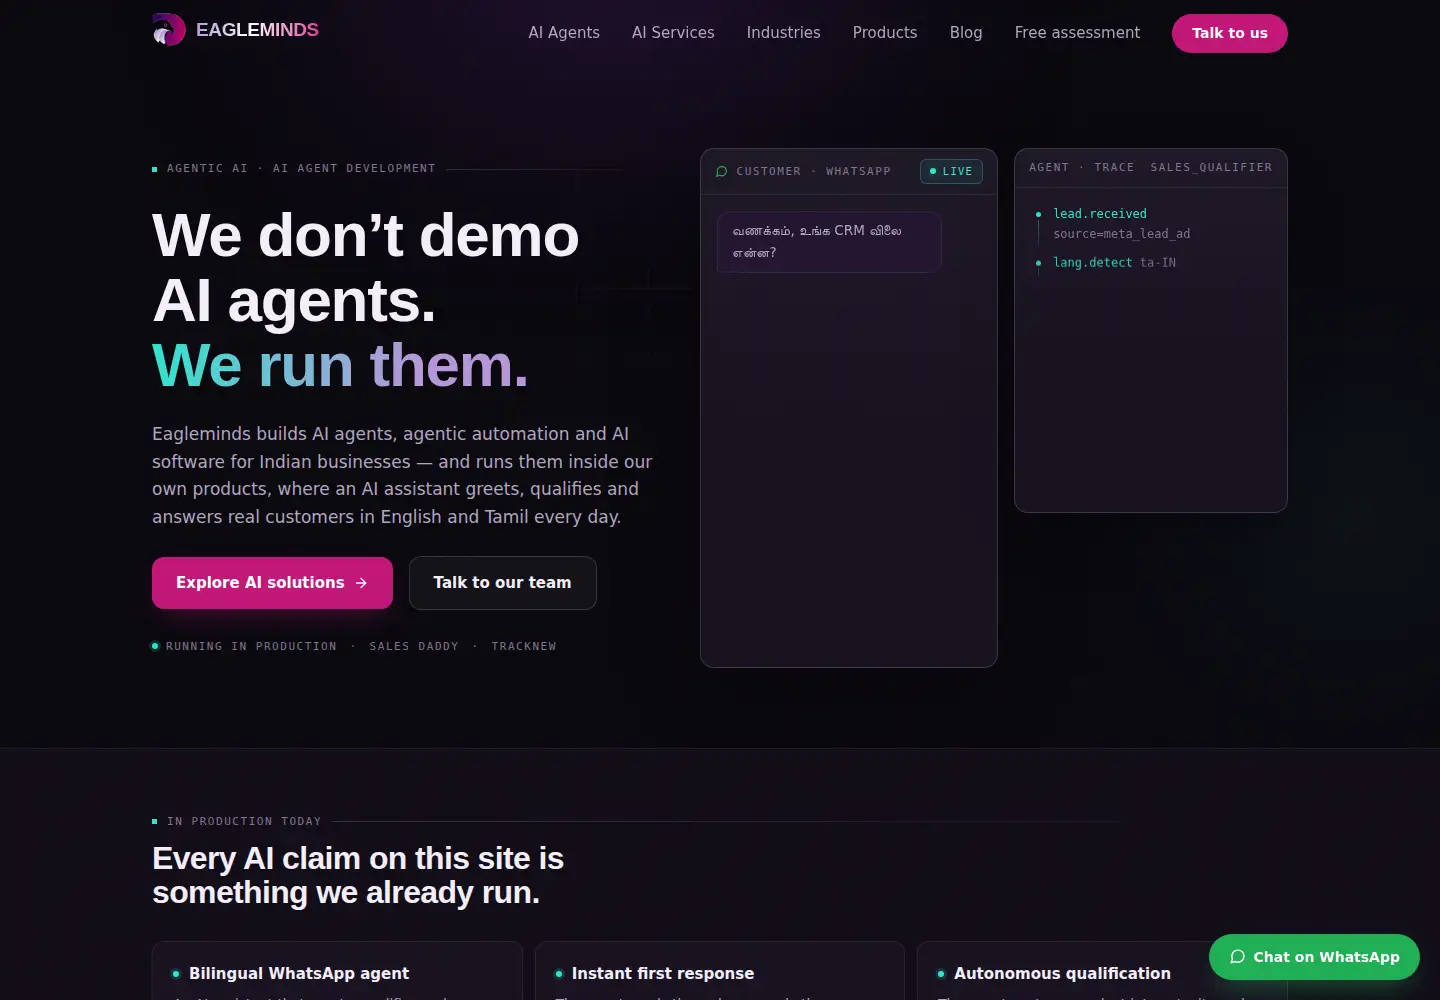Go to the Industries page

783,33
